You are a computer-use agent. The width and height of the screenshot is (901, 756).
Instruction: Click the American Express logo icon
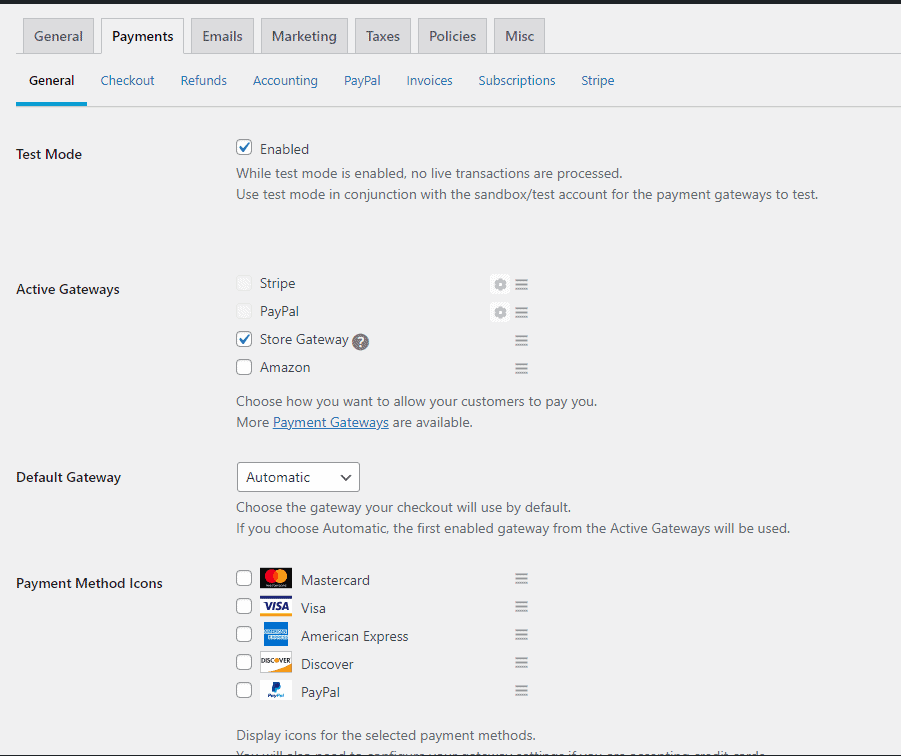[x=276, y=635]
